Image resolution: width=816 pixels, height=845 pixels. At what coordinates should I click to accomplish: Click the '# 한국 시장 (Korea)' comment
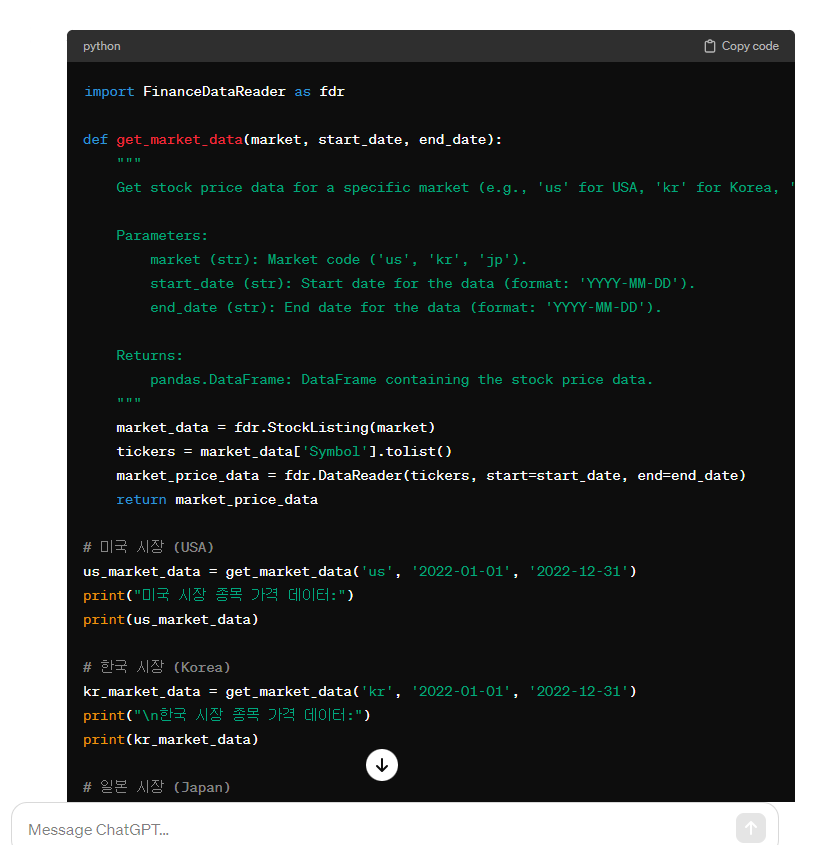click(x=157, y=667)
